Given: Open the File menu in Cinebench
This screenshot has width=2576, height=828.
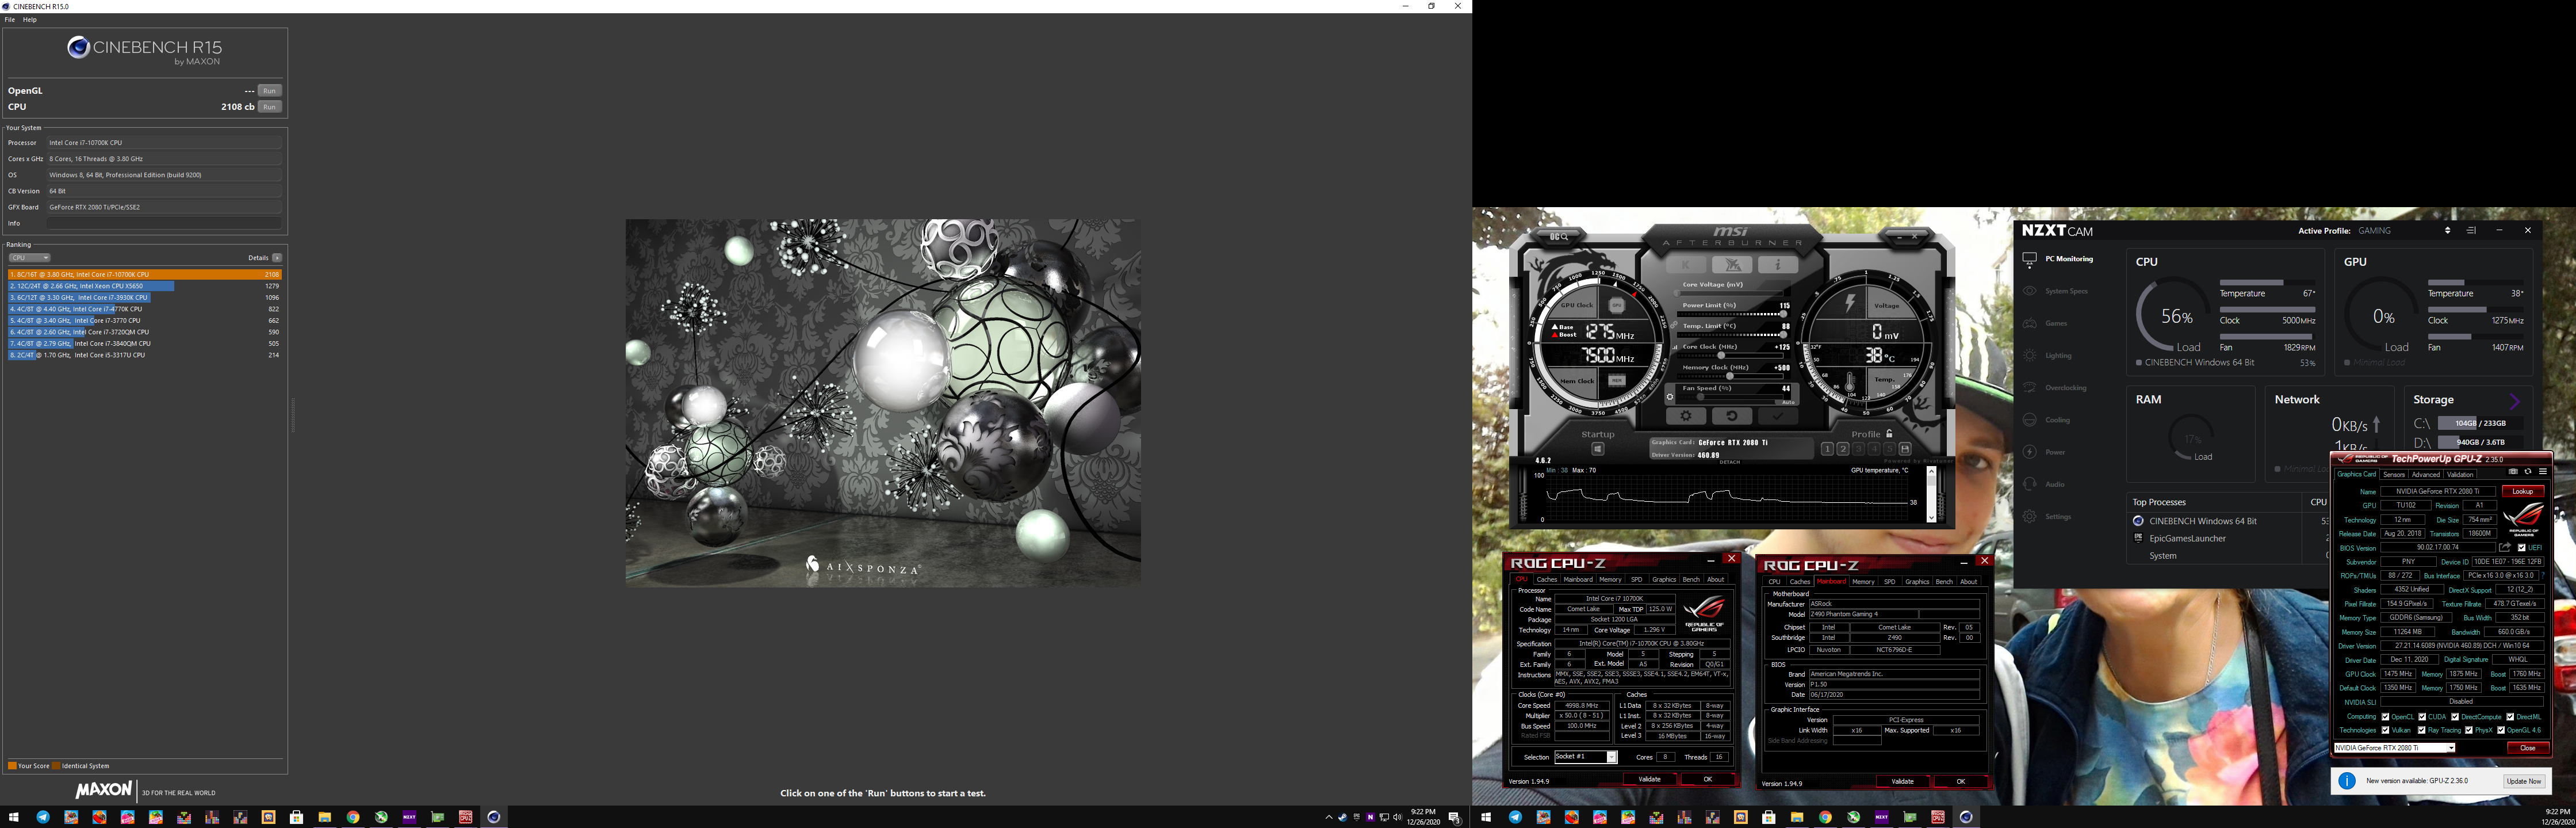Looking at the screenshot, I should (10, 20).
